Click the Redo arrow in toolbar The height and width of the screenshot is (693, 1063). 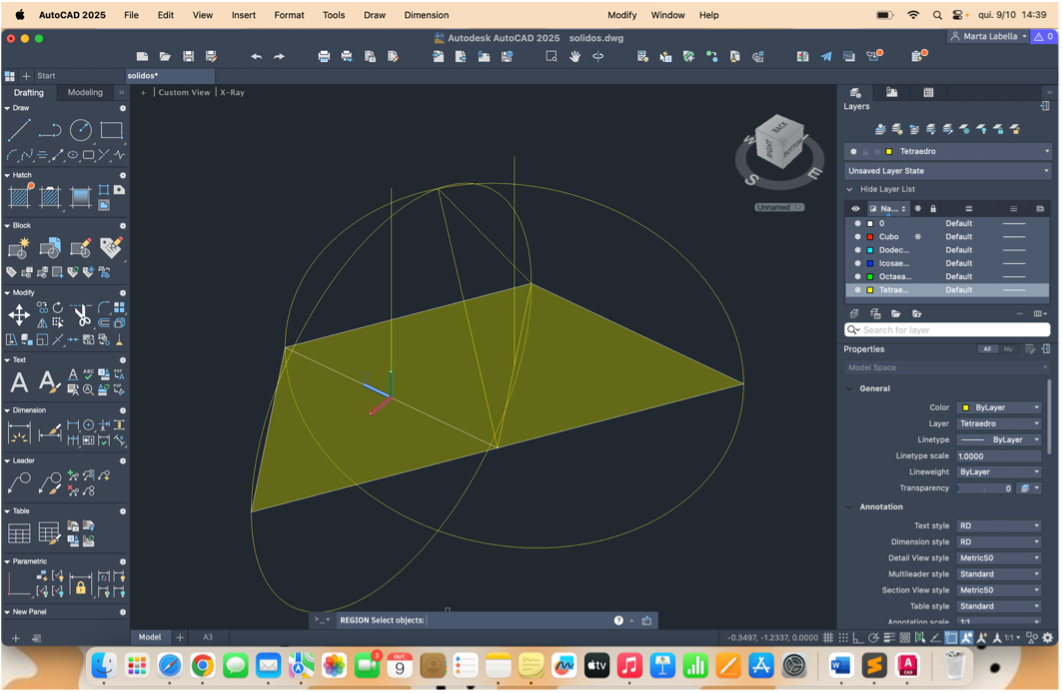(279, 57)
